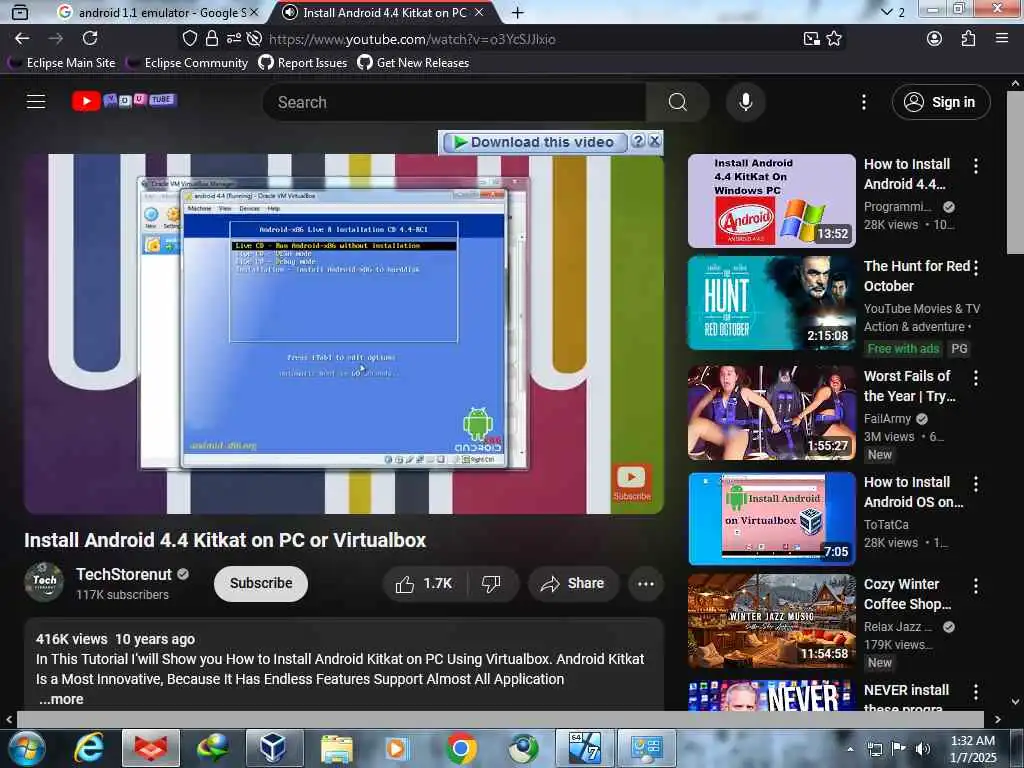Open ToTatCa Install Android on Virtualbox thumbnail
The height and width of the screenshot is (768, 1024).
click(771, 519)
